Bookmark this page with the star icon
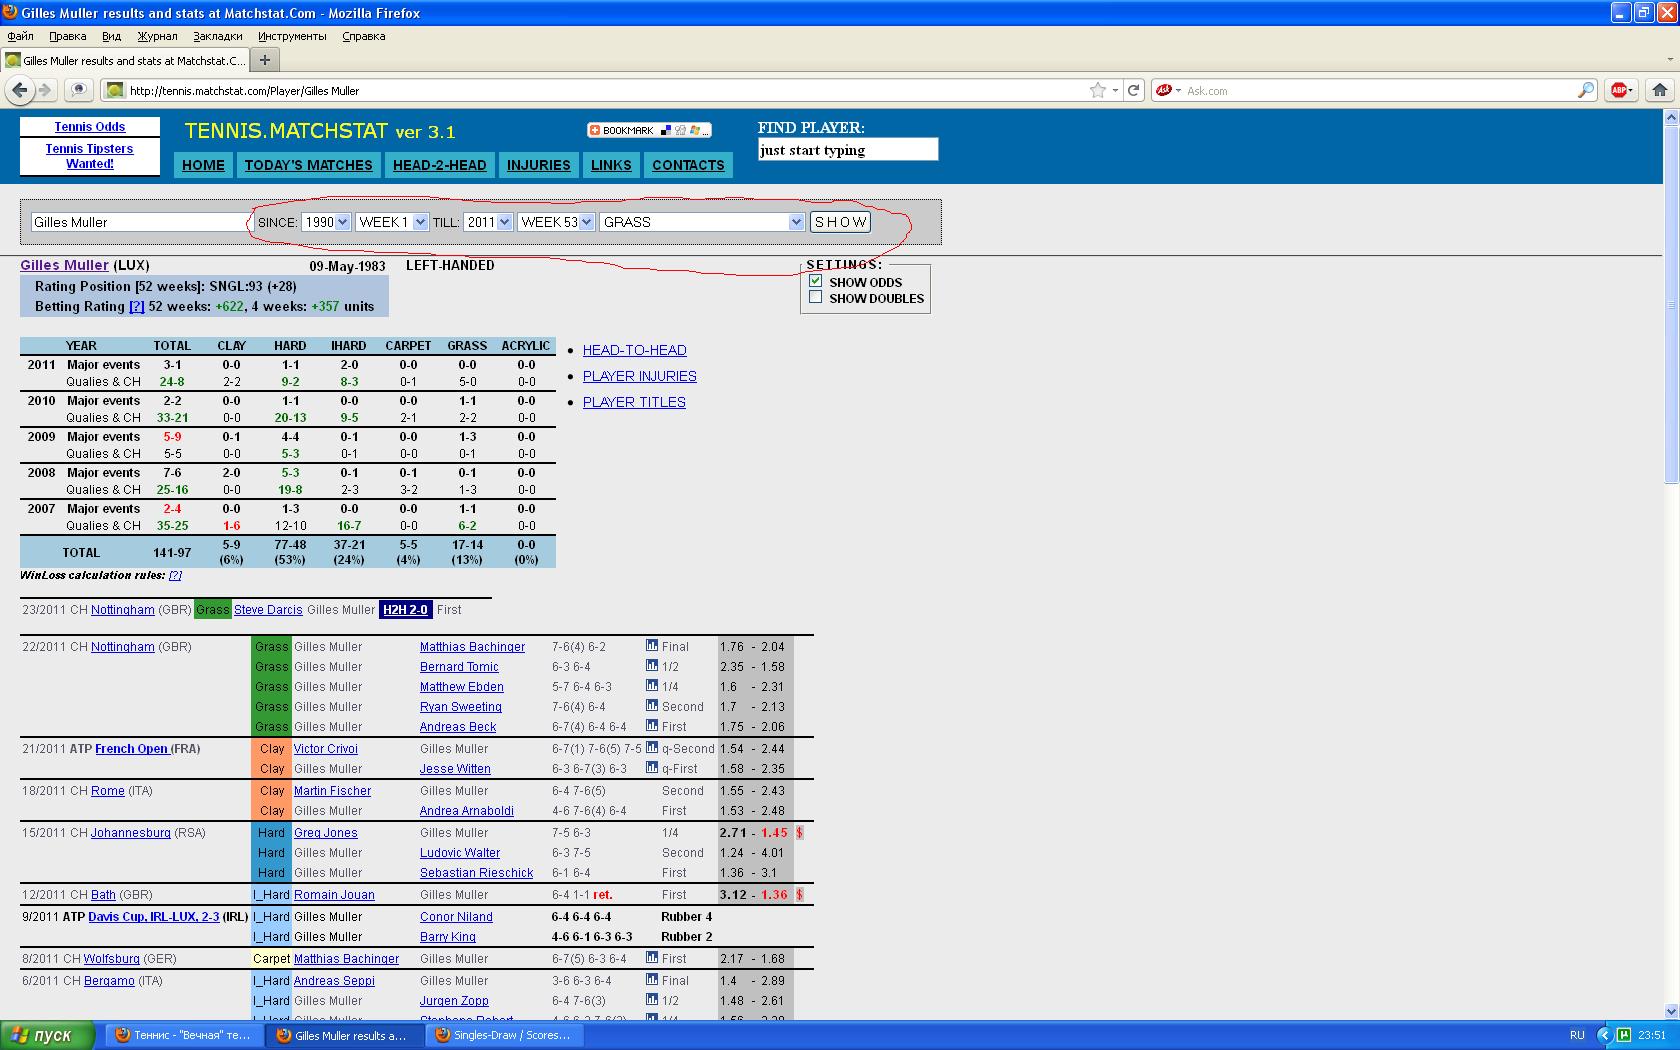 [1098, 90]
